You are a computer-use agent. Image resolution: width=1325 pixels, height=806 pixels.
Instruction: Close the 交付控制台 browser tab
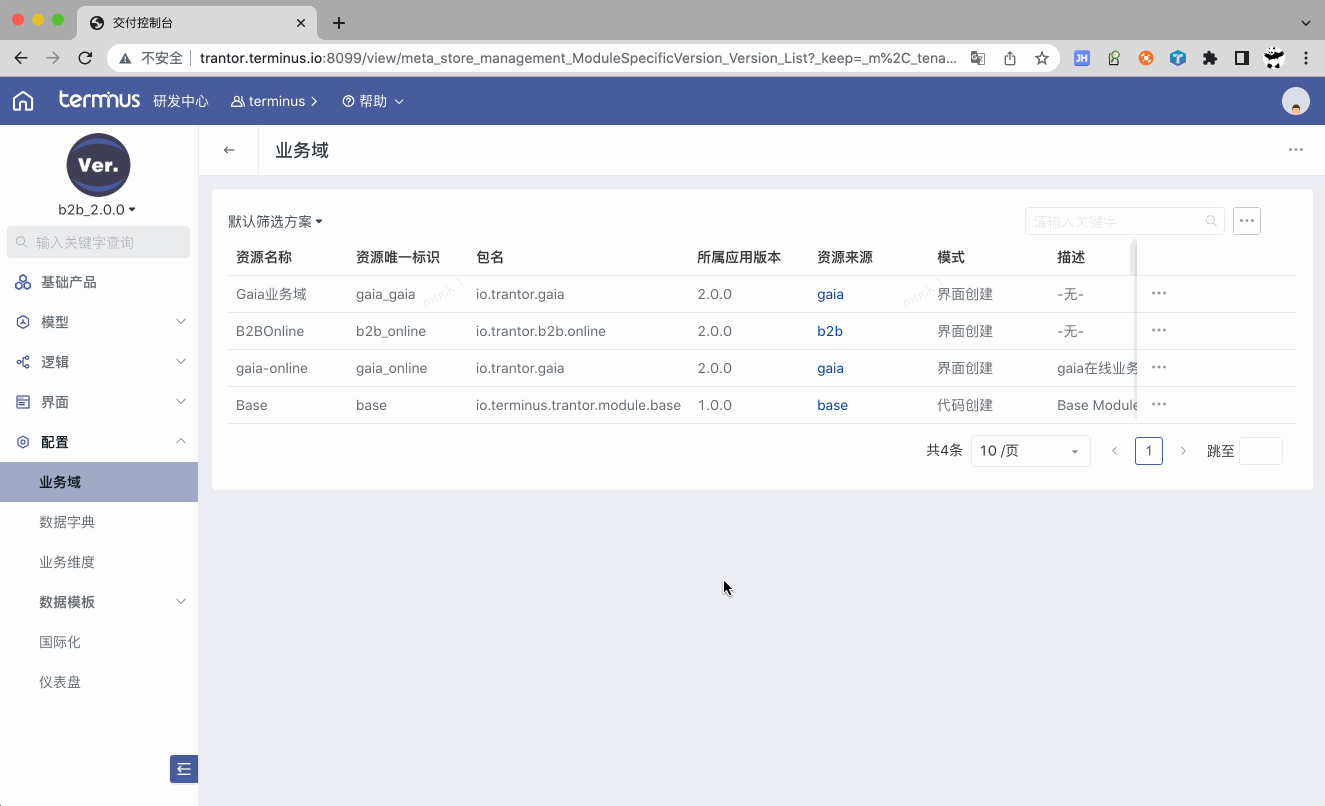[302, 22]
